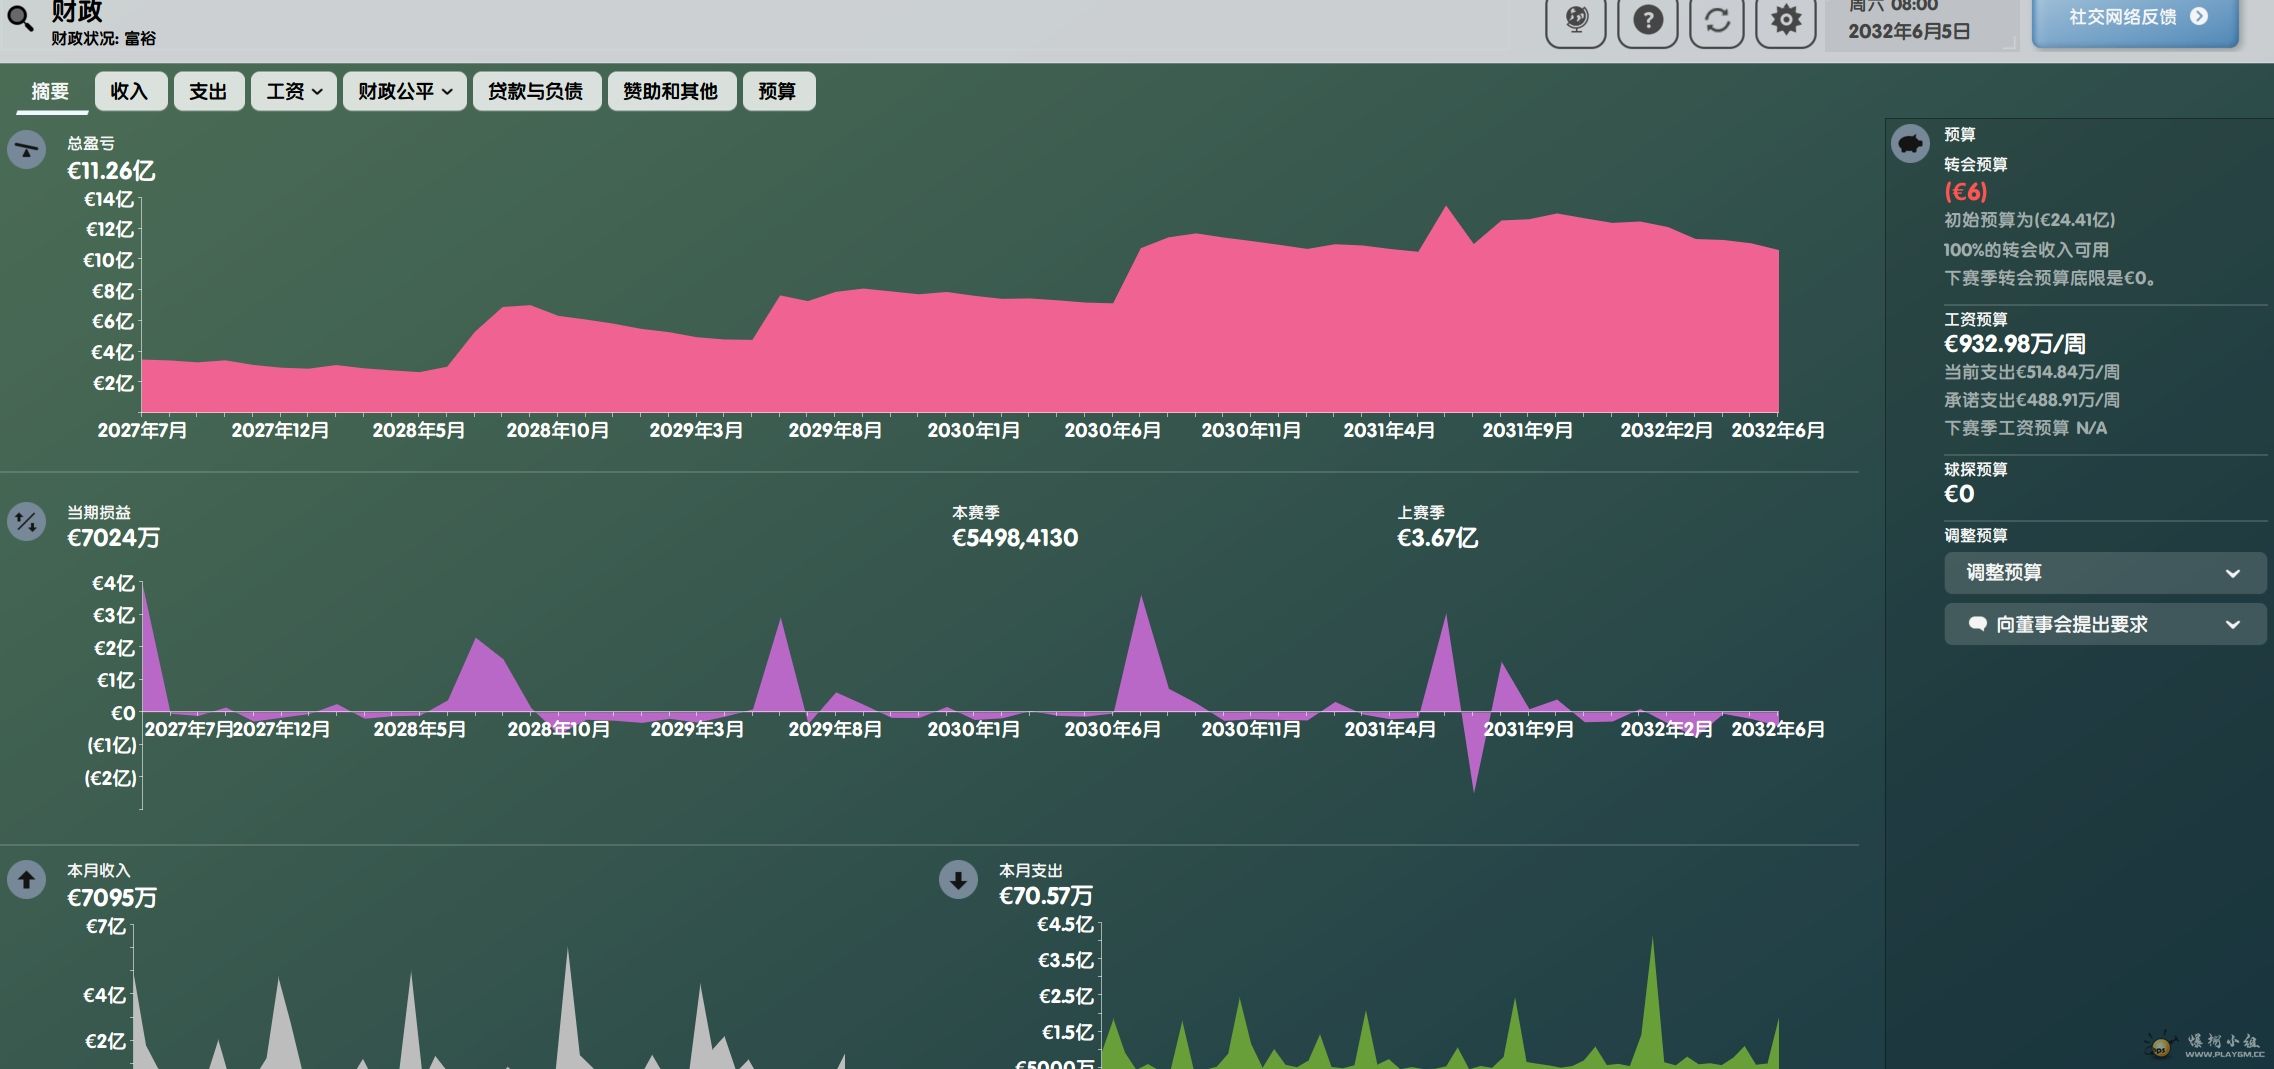This screenshot has height=1069, width=2274.
Task: Open the 预算 tab
Action: click(x=778, y=92)
